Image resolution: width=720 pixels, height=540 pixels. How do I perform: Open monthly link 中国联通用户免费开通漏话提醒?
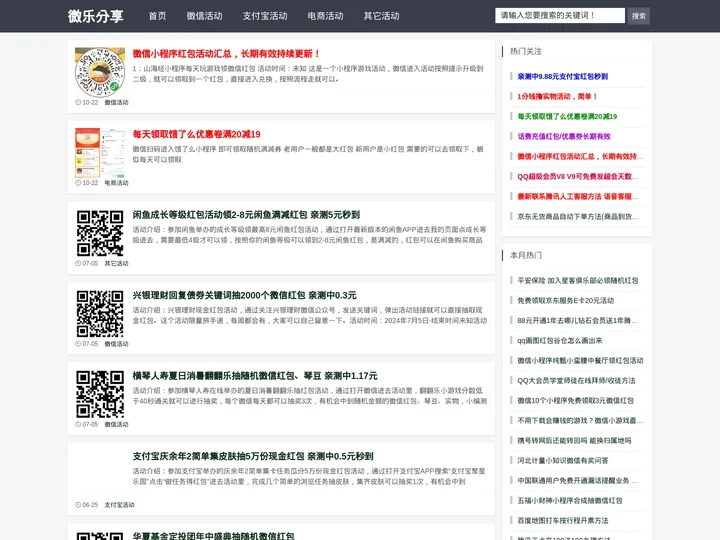pyautogui.click(x=578, y=480)
